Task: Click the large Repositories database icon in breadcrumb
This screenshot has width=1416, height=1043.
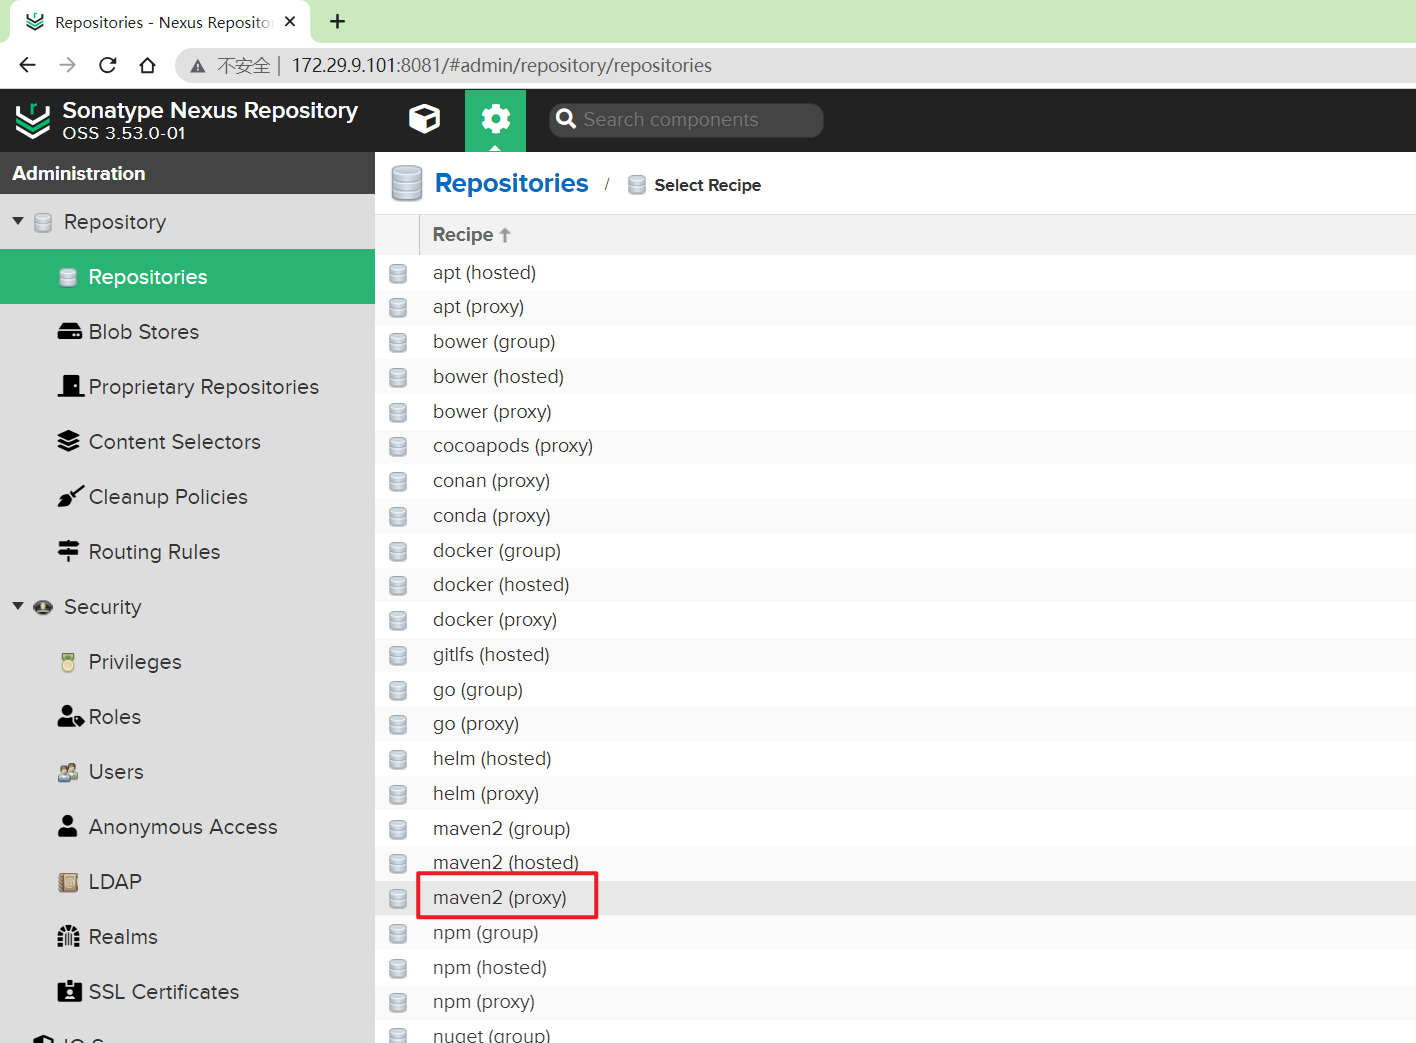Action: coord(407,184)
